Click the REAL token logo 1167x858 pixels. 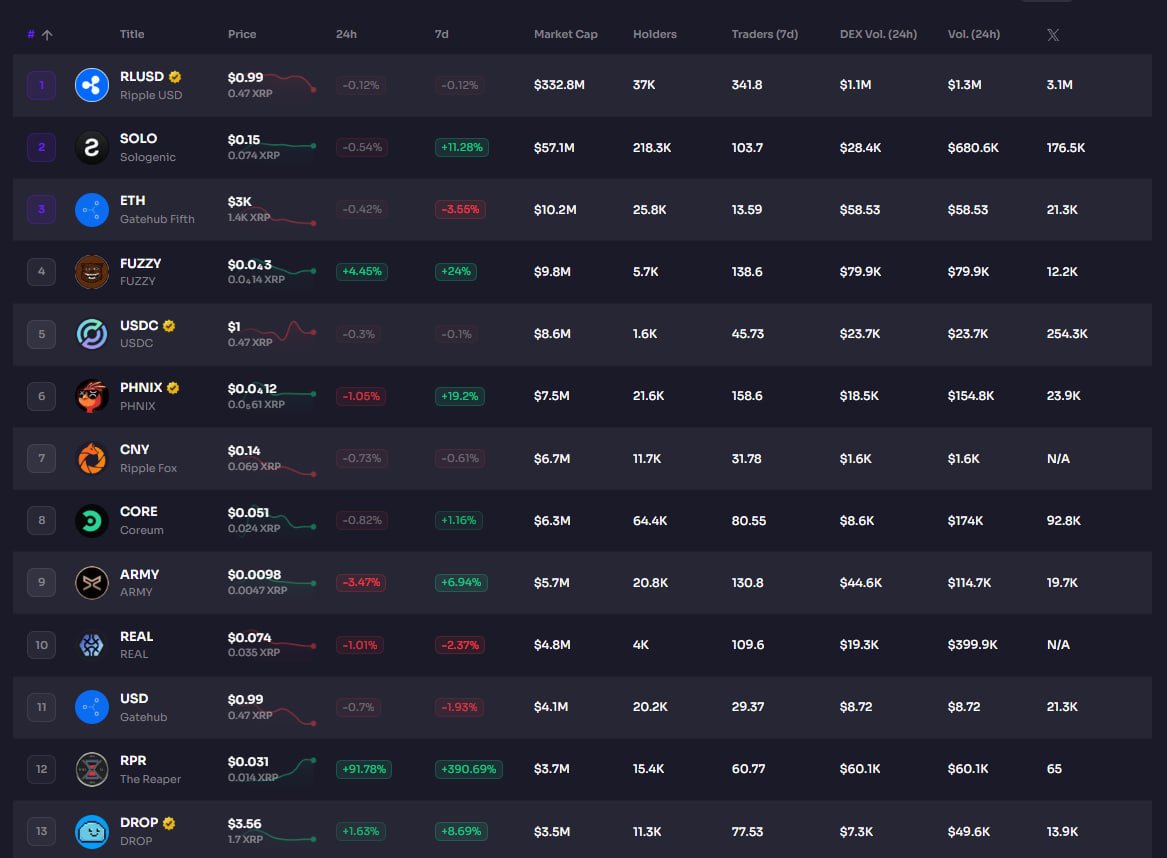[92, 644]
